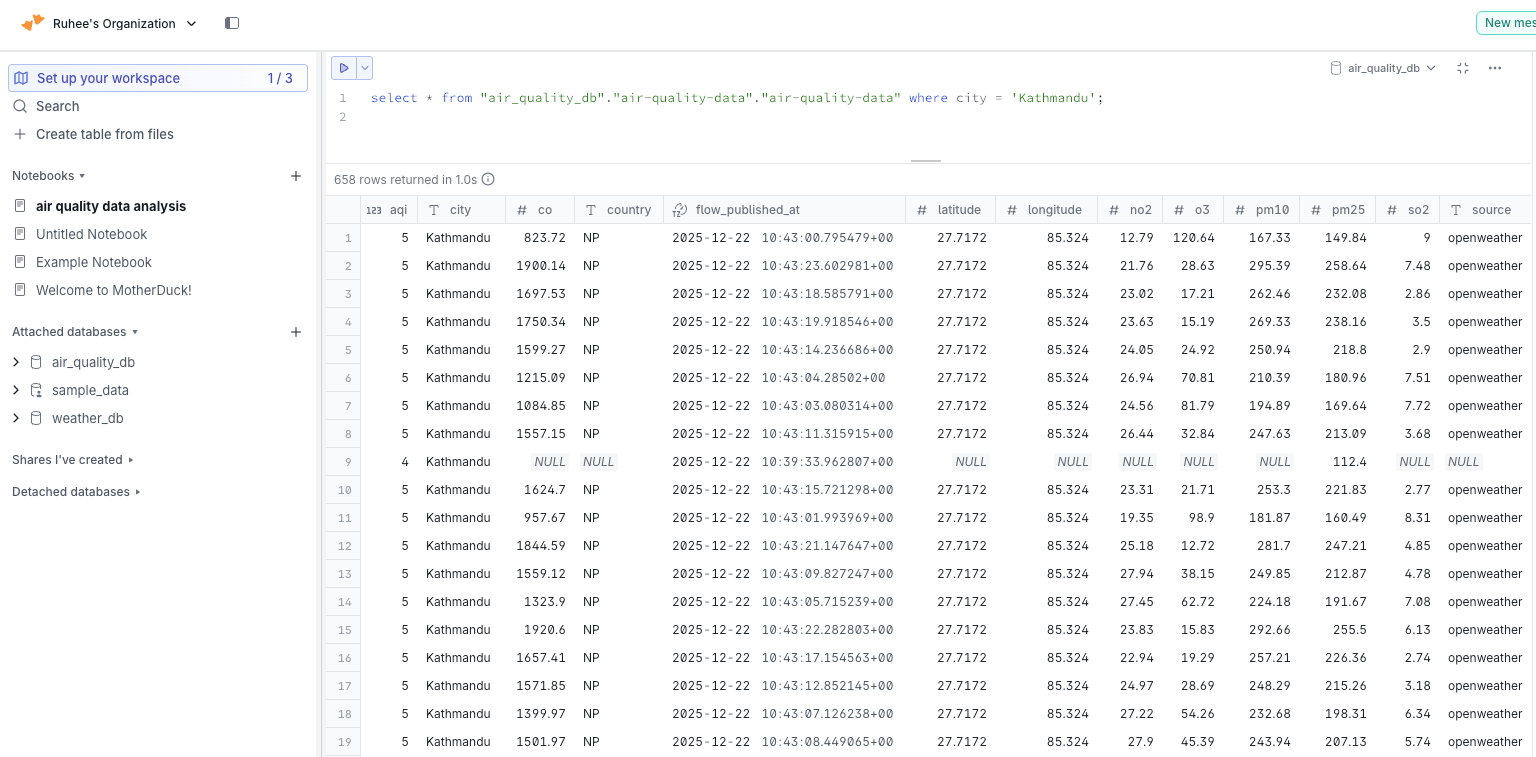This screenshot has height=757, width=1536.
Task: Open Welcome to MotherDuck! notebook
Action: point(113,290)
